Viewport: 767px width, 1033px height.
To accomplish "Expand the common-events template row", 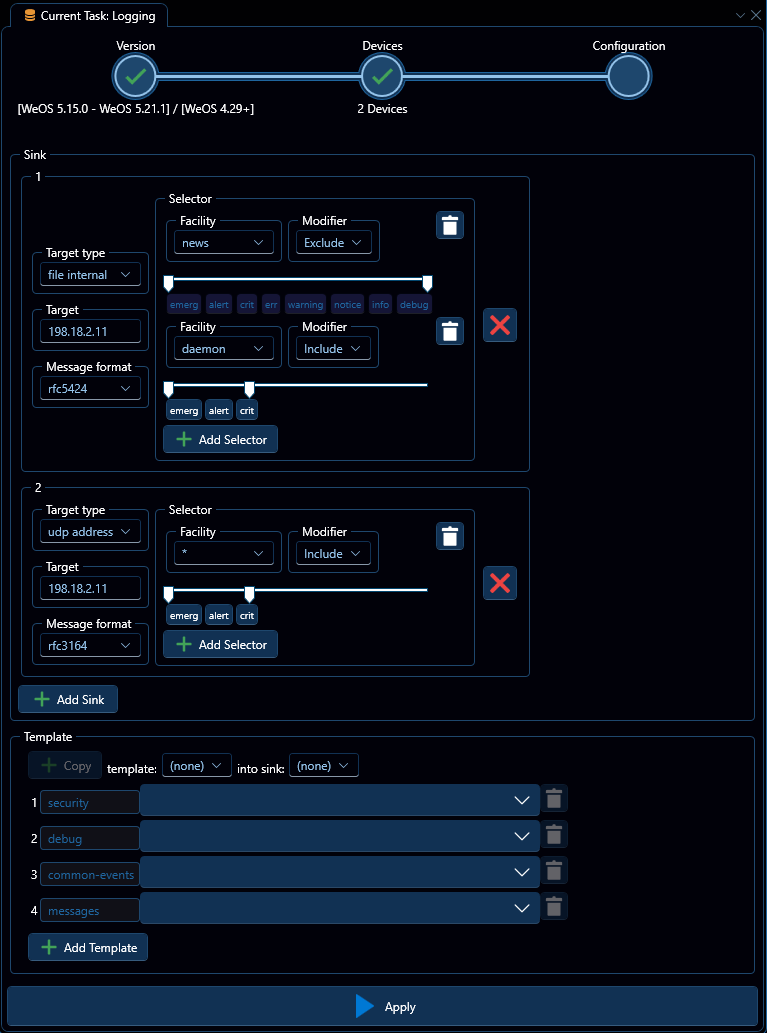I will coord(340,872).
